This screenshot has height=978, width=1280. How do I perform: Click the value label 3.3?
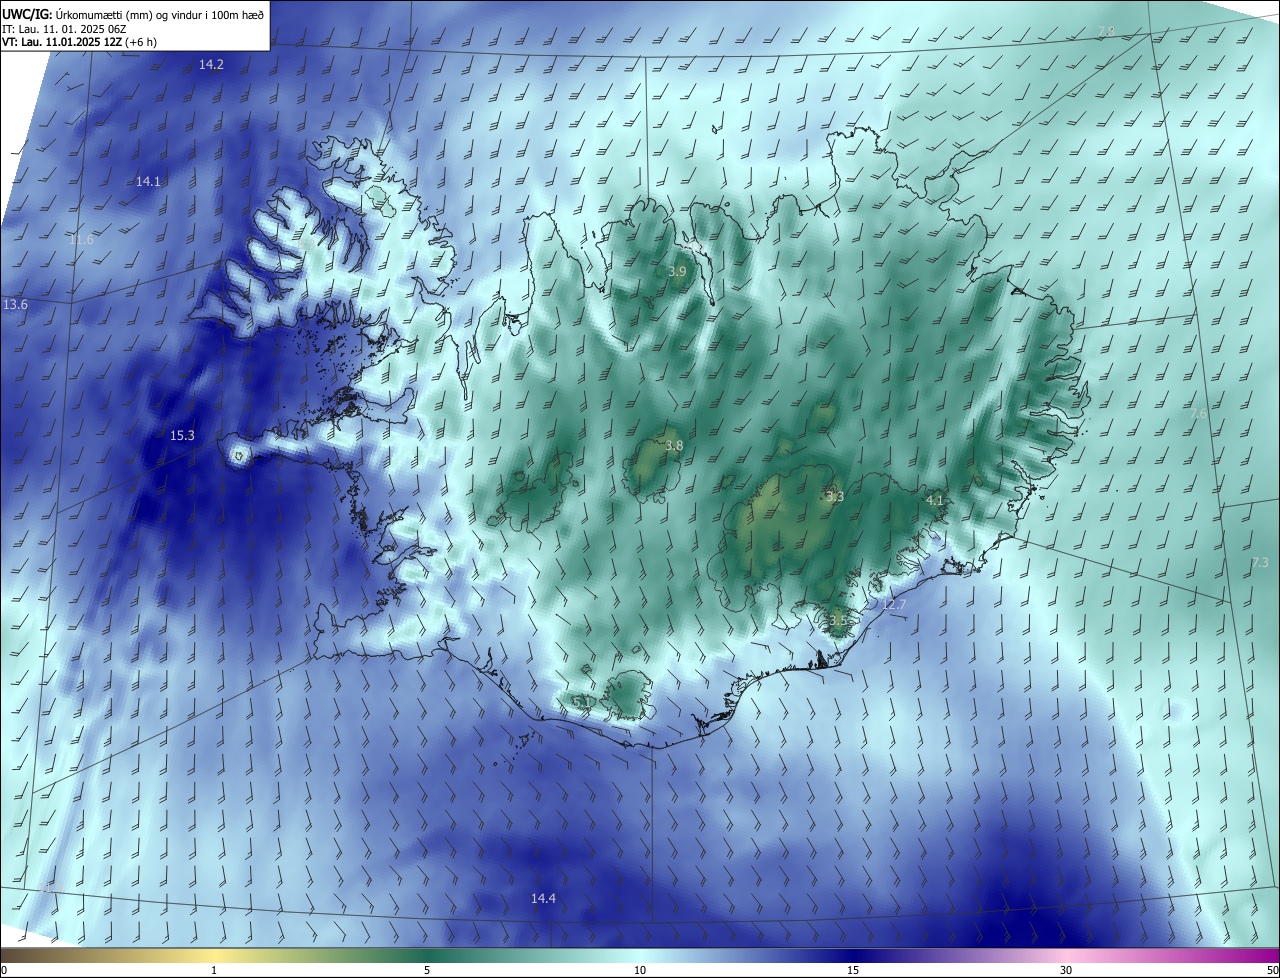[x=836, y=496]
